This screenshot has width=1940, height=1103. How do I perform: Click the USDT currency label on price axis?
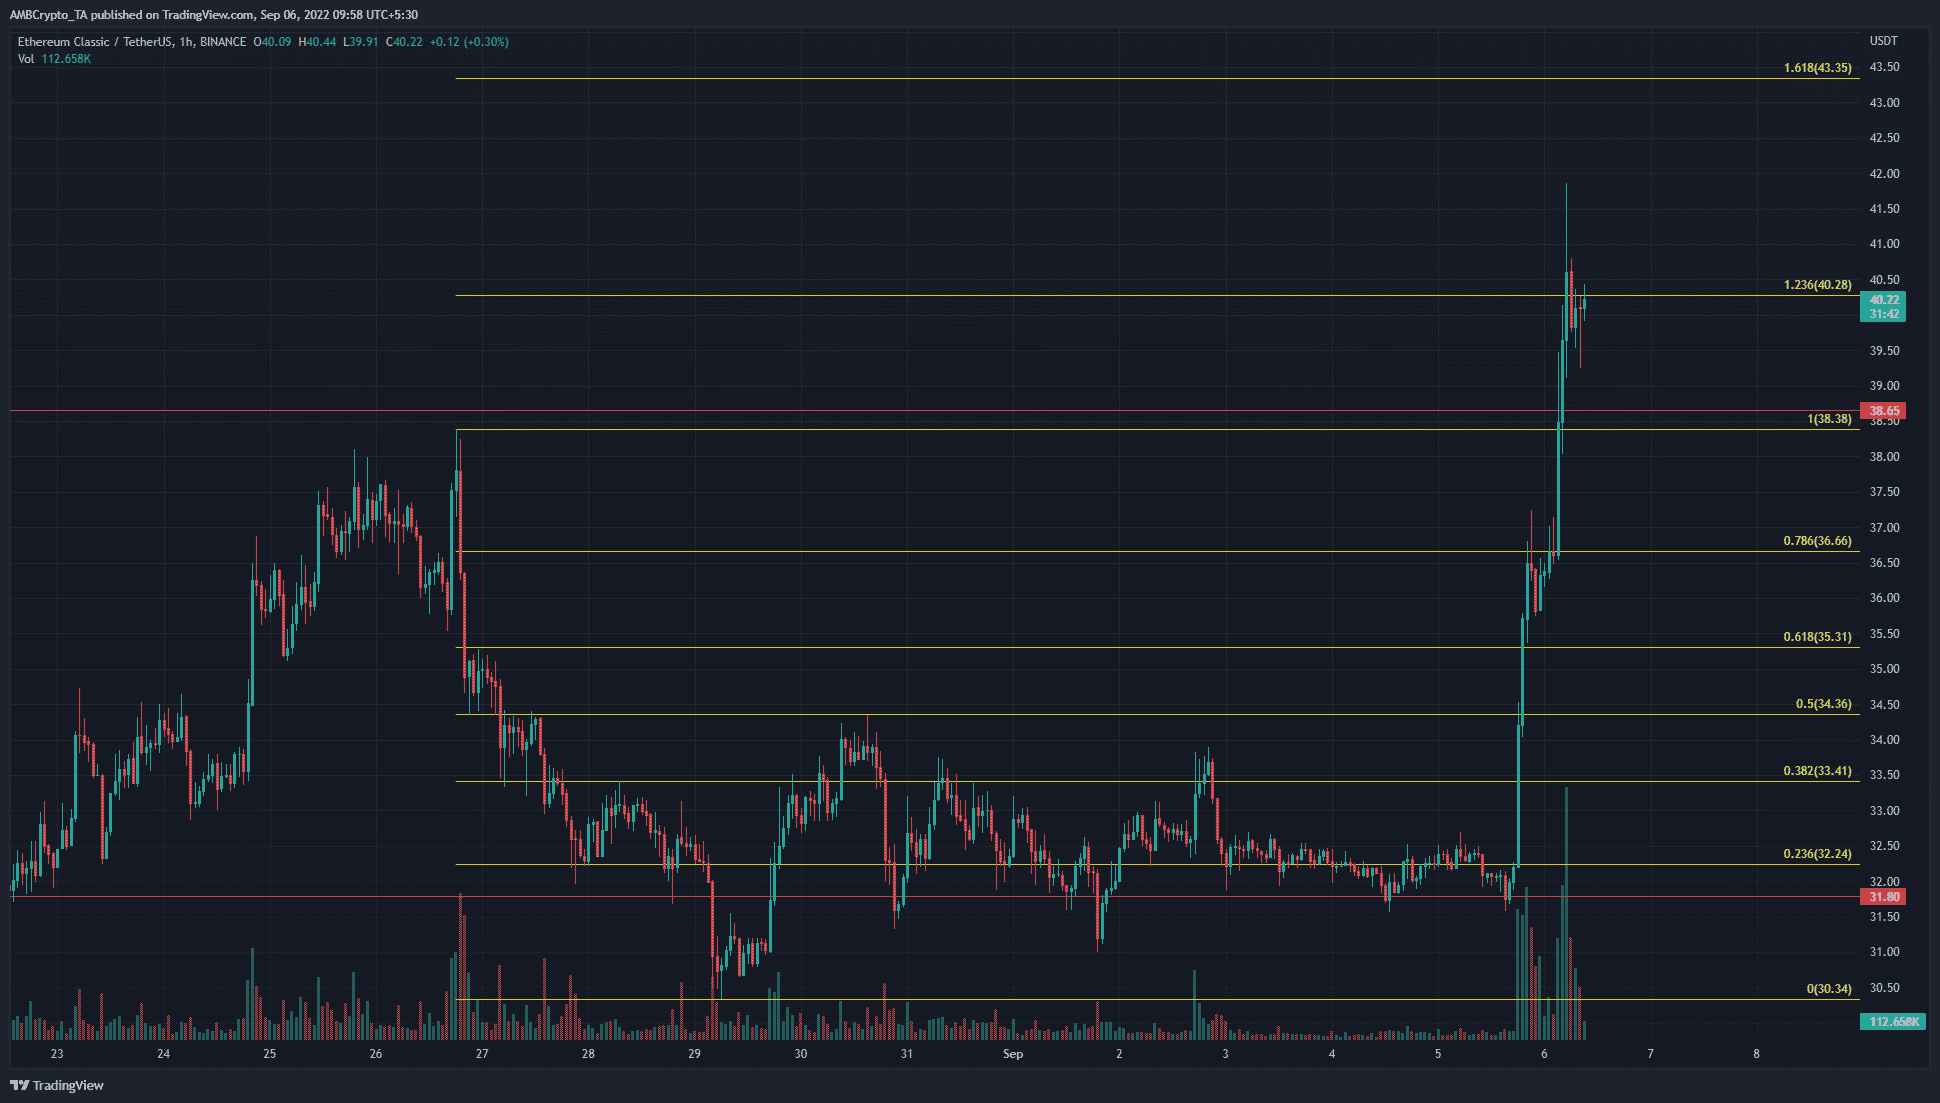tap(1883, 41)
